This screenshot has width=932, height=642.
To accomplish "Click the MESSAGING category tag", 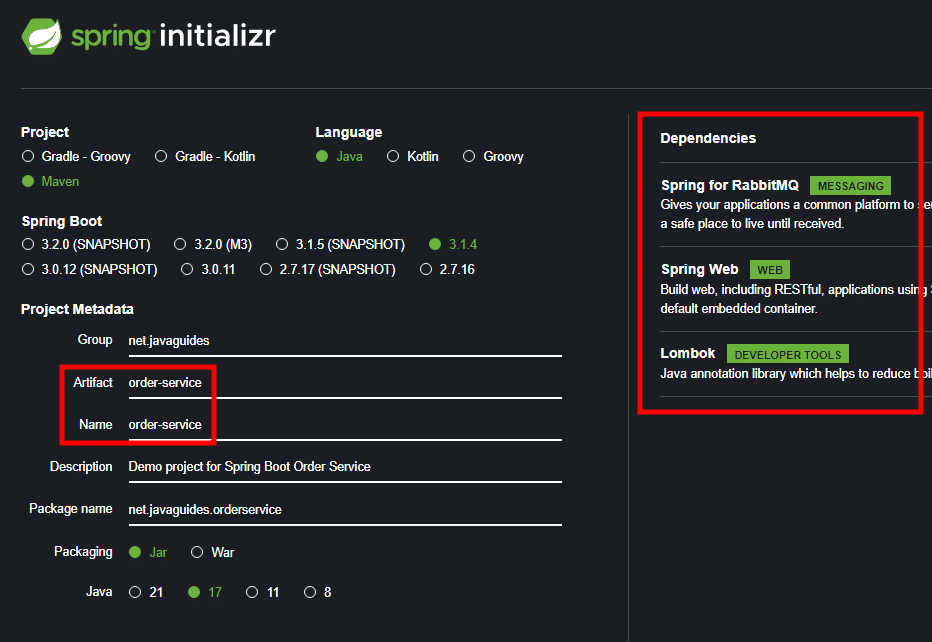I will 851,186.
